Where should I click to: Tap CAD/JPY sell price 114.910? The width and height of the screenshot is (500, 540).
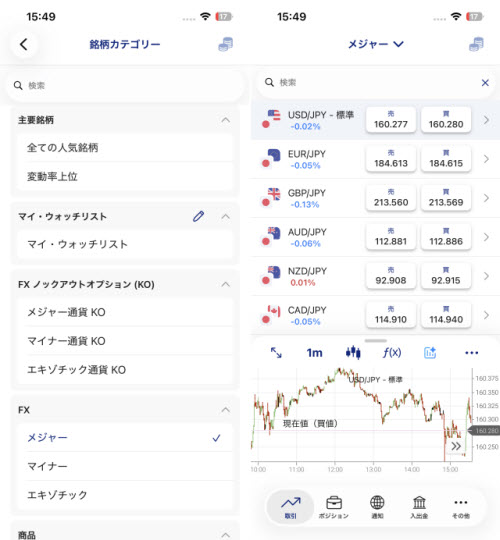(391, 315)
